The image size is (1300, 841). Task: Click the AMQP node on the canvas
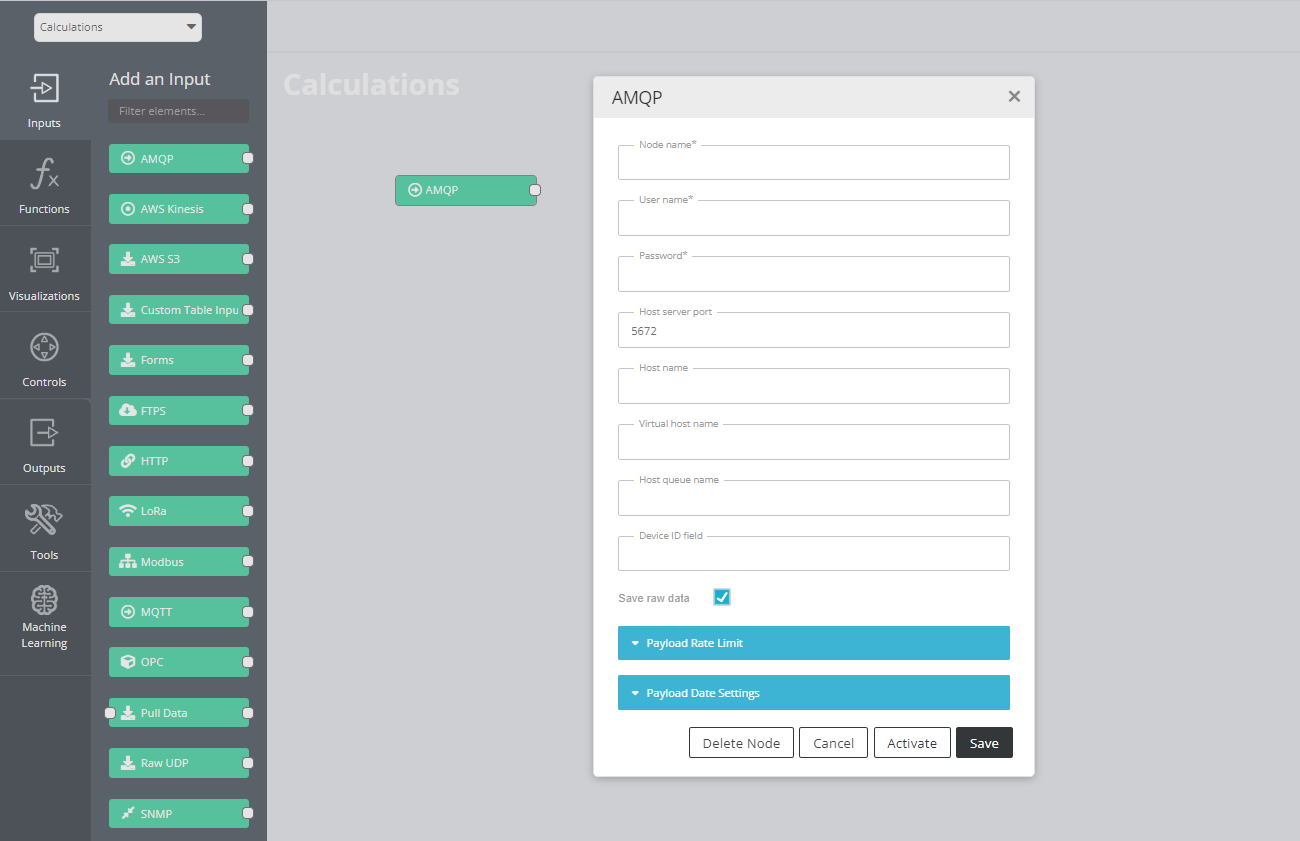point(466,190)
